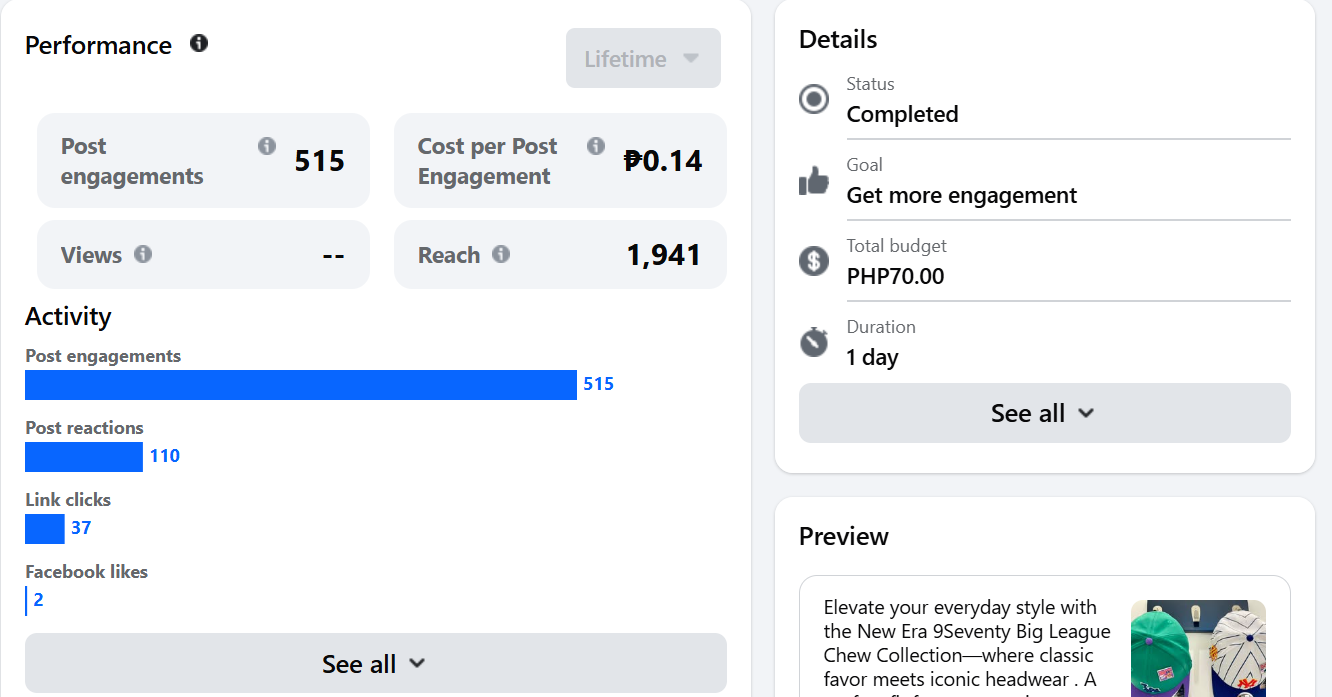Screen dimensions: 1332x697
Task: Click the Views info icon
Action: [x=143, y=254]
